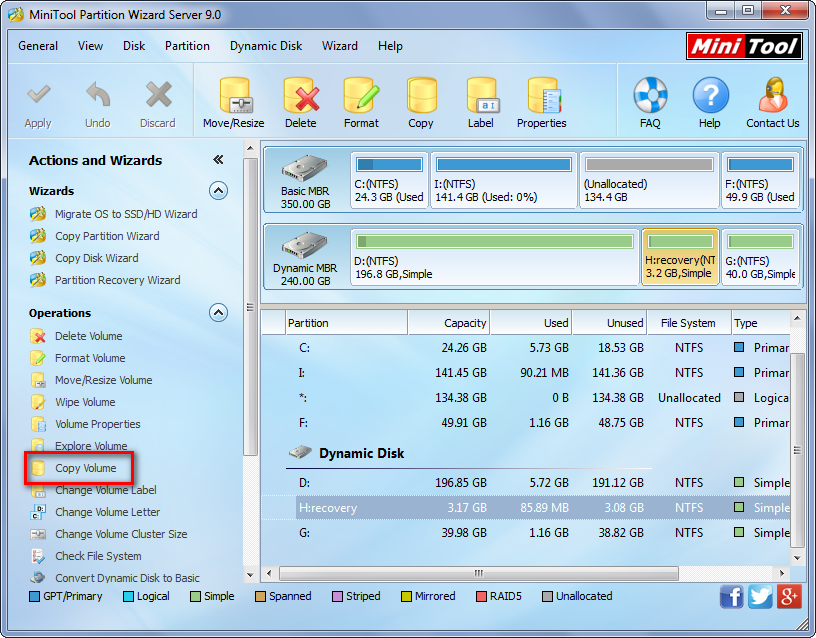Screen dimensions: 816x638
Task: Select the G: row in partition list
Action: coord(526,533)
